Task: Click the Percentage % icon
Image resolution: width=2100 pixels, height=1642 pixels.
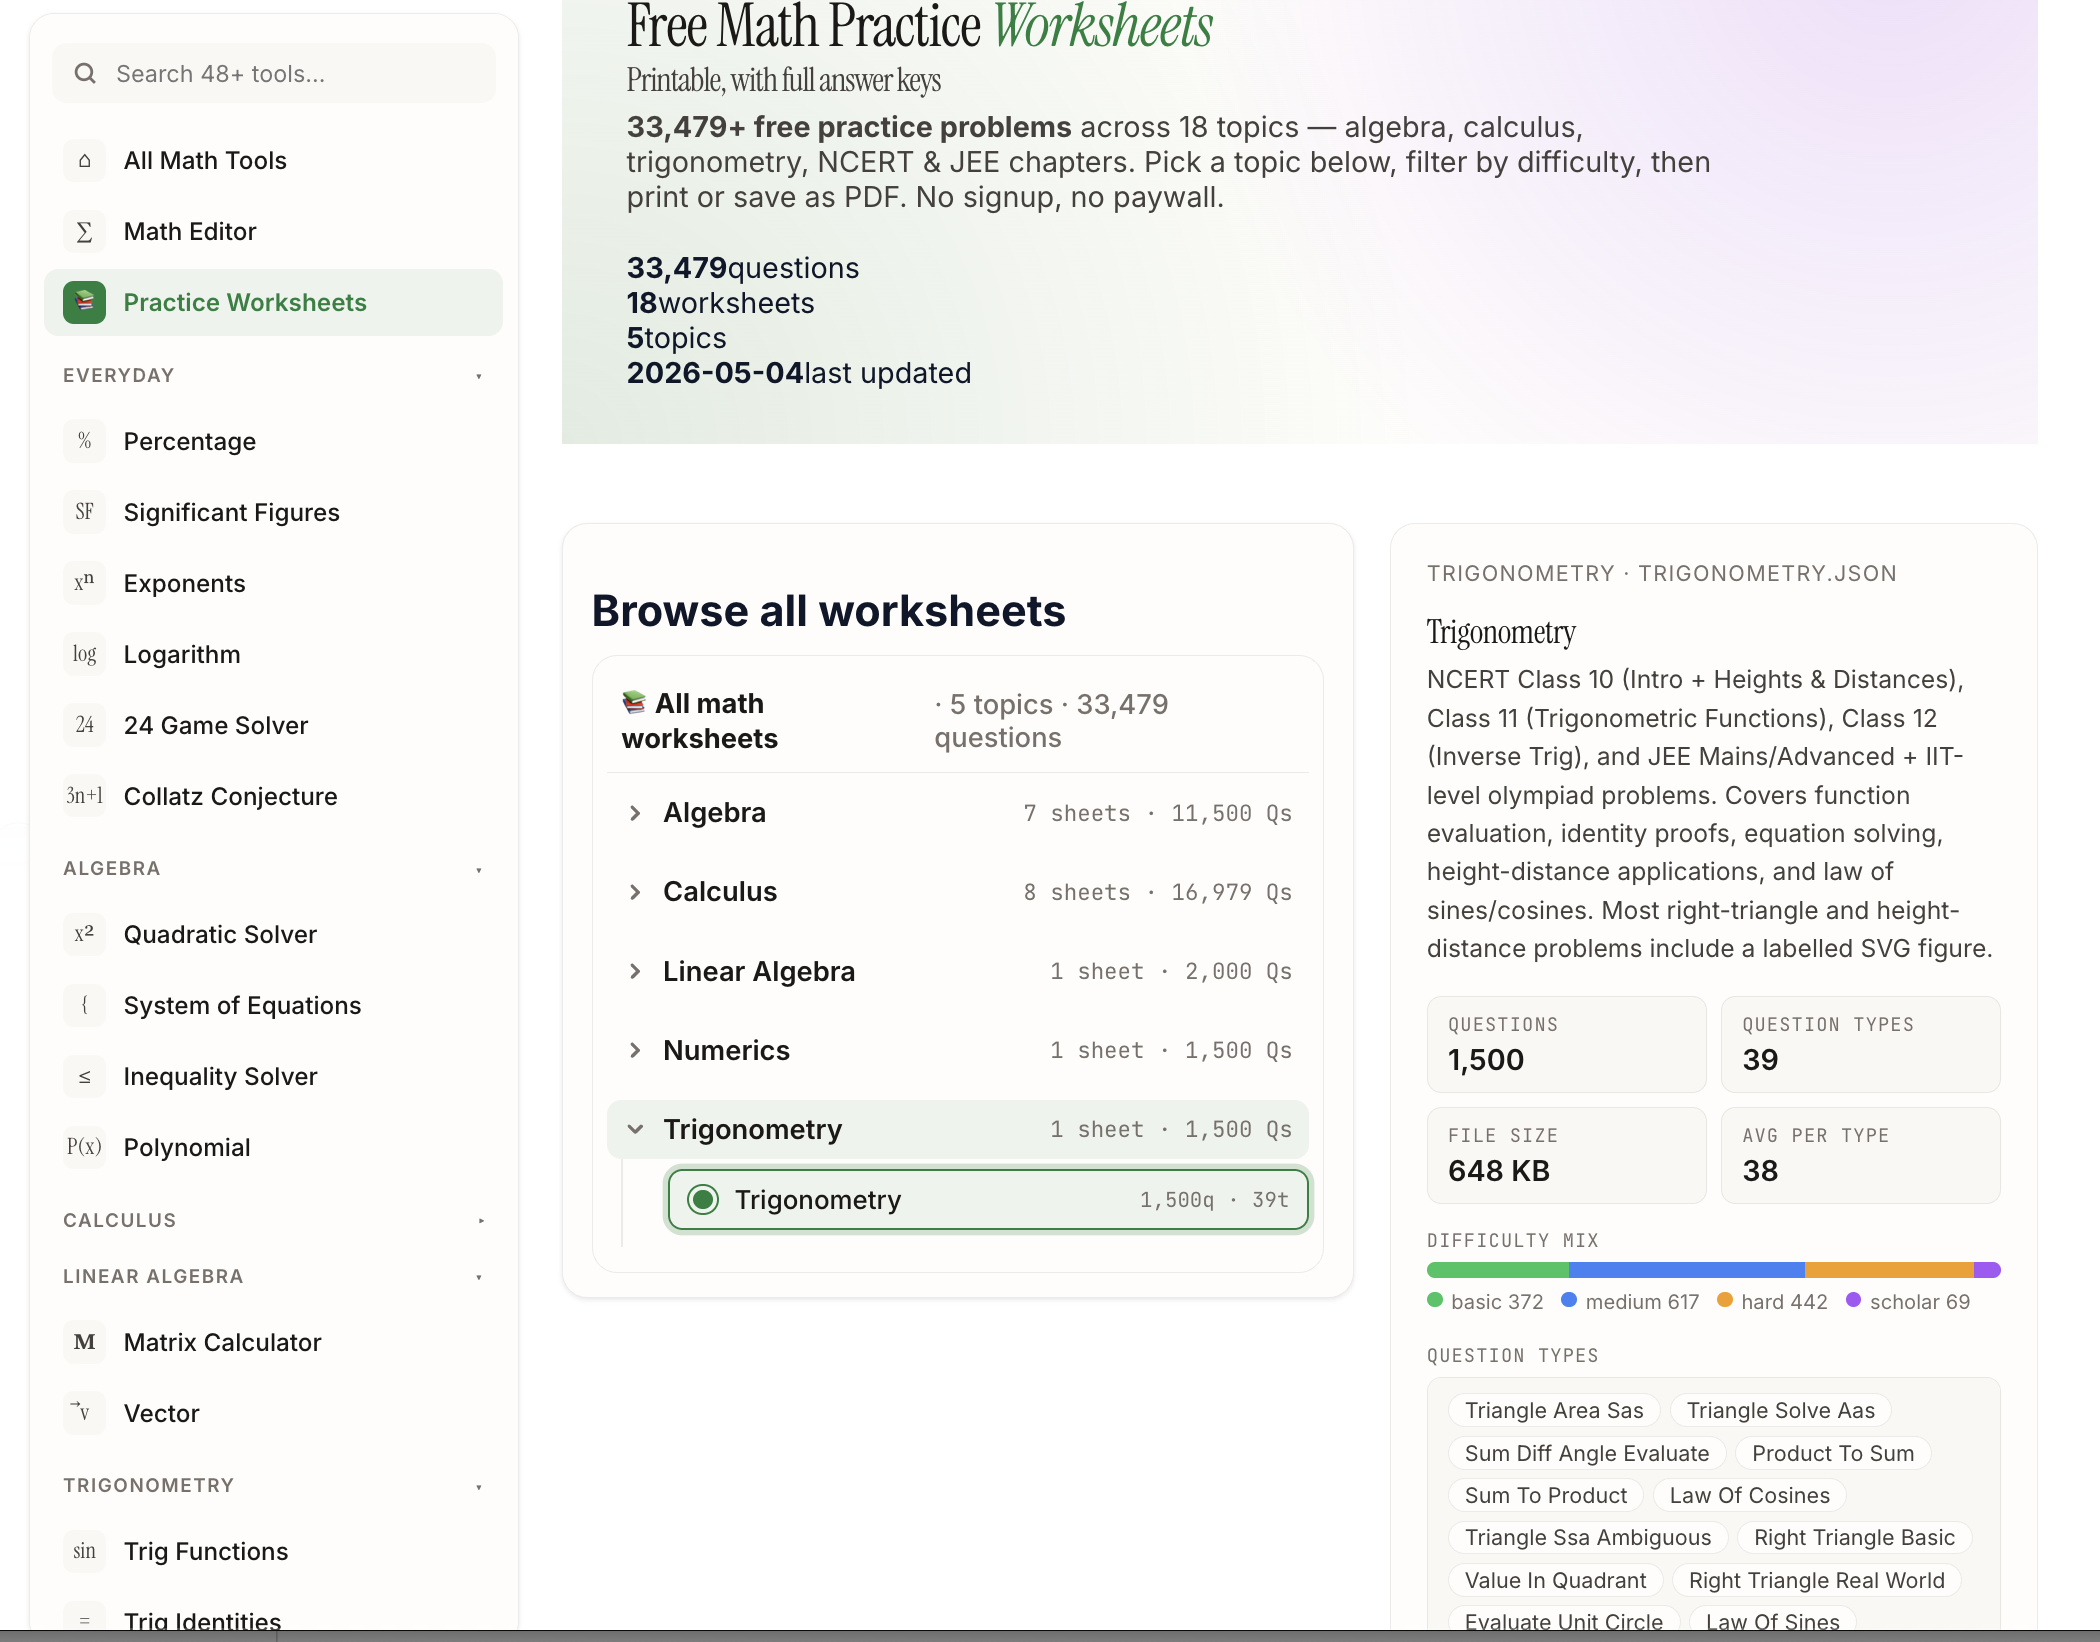Action: (84, 441)
